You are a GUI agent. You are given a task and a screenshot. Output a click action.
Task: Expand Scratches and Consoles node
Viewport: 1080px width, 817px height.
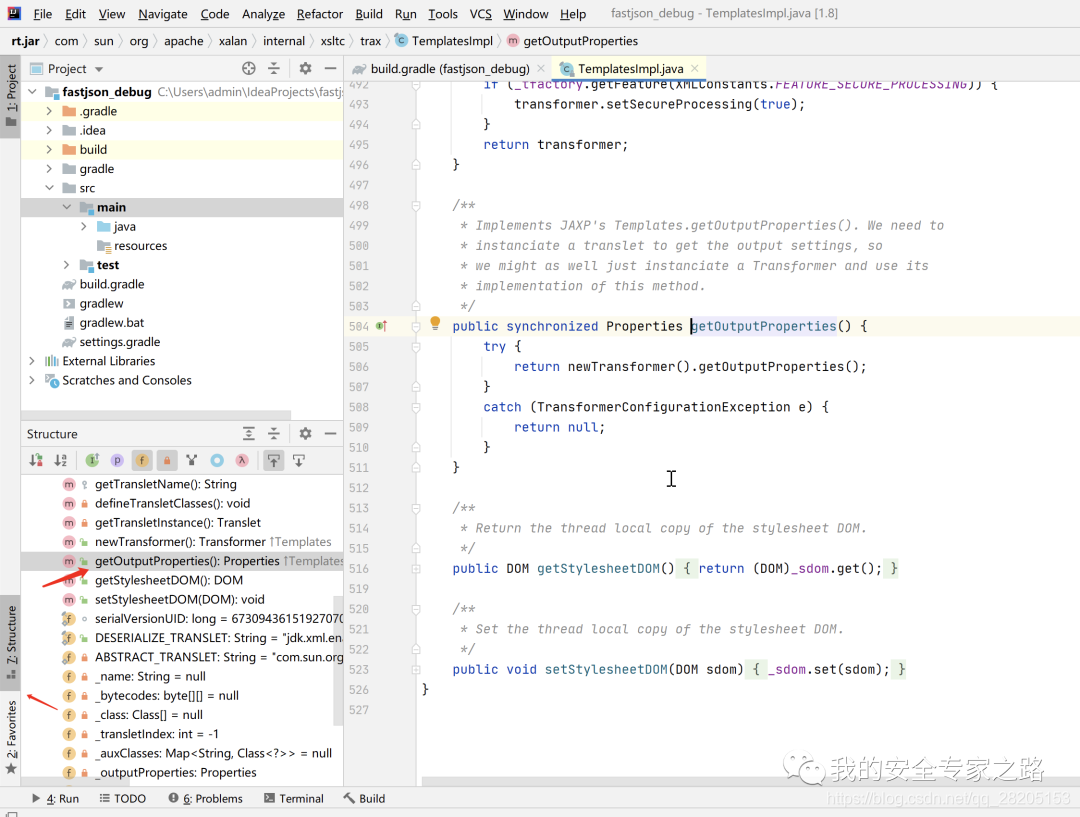pos(32,380)
